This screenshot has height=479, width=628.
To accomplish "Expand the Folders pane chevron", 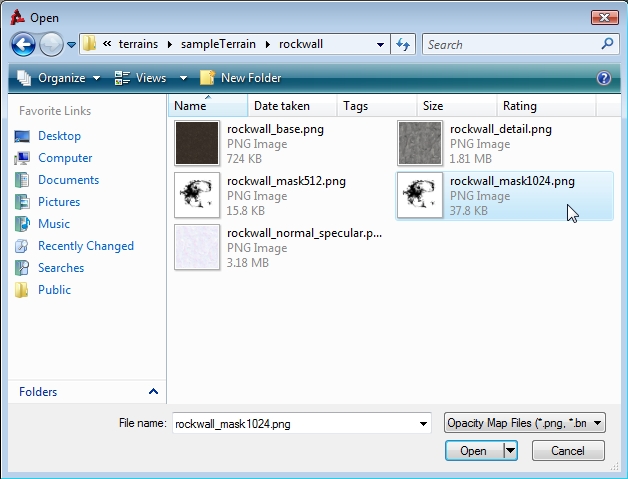I will click(x=153, y=392).
